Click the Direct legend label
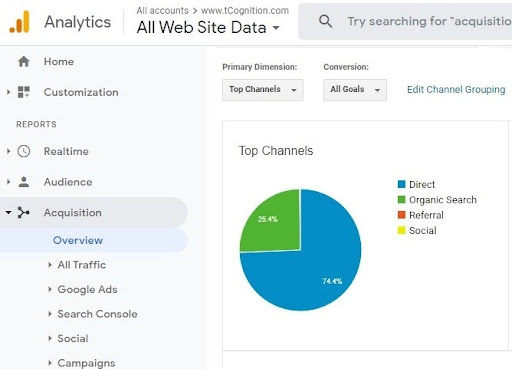 (x=422, y=184)
